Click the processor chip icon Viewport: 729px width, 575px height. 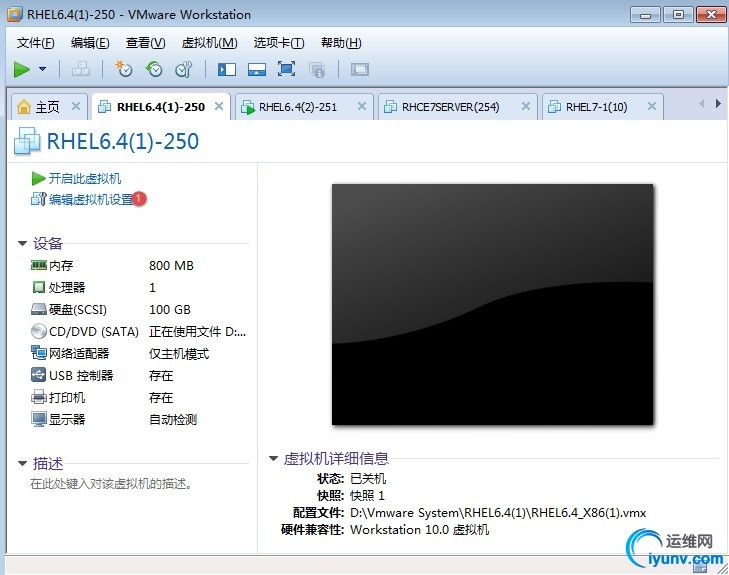tap(39, 287)
